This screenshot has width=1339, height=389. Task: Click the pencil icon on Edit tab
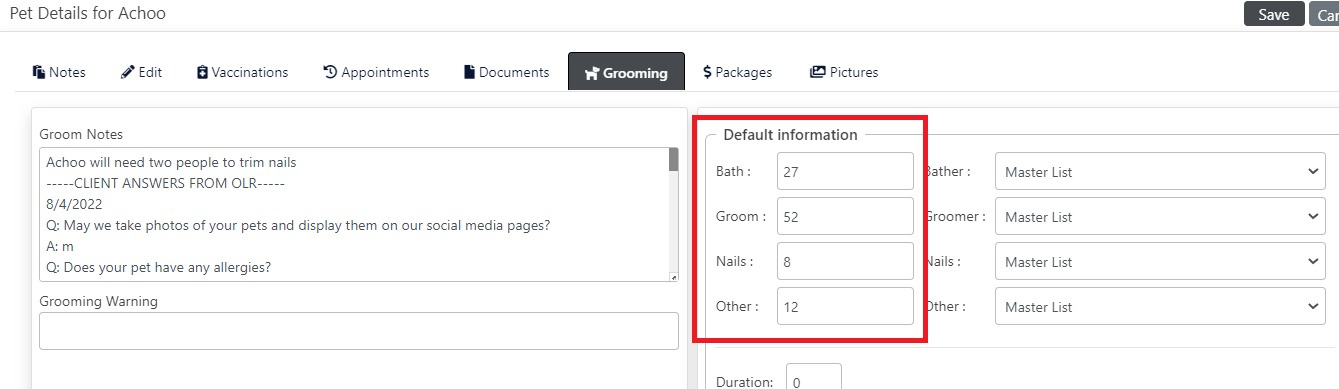point(128,72)
